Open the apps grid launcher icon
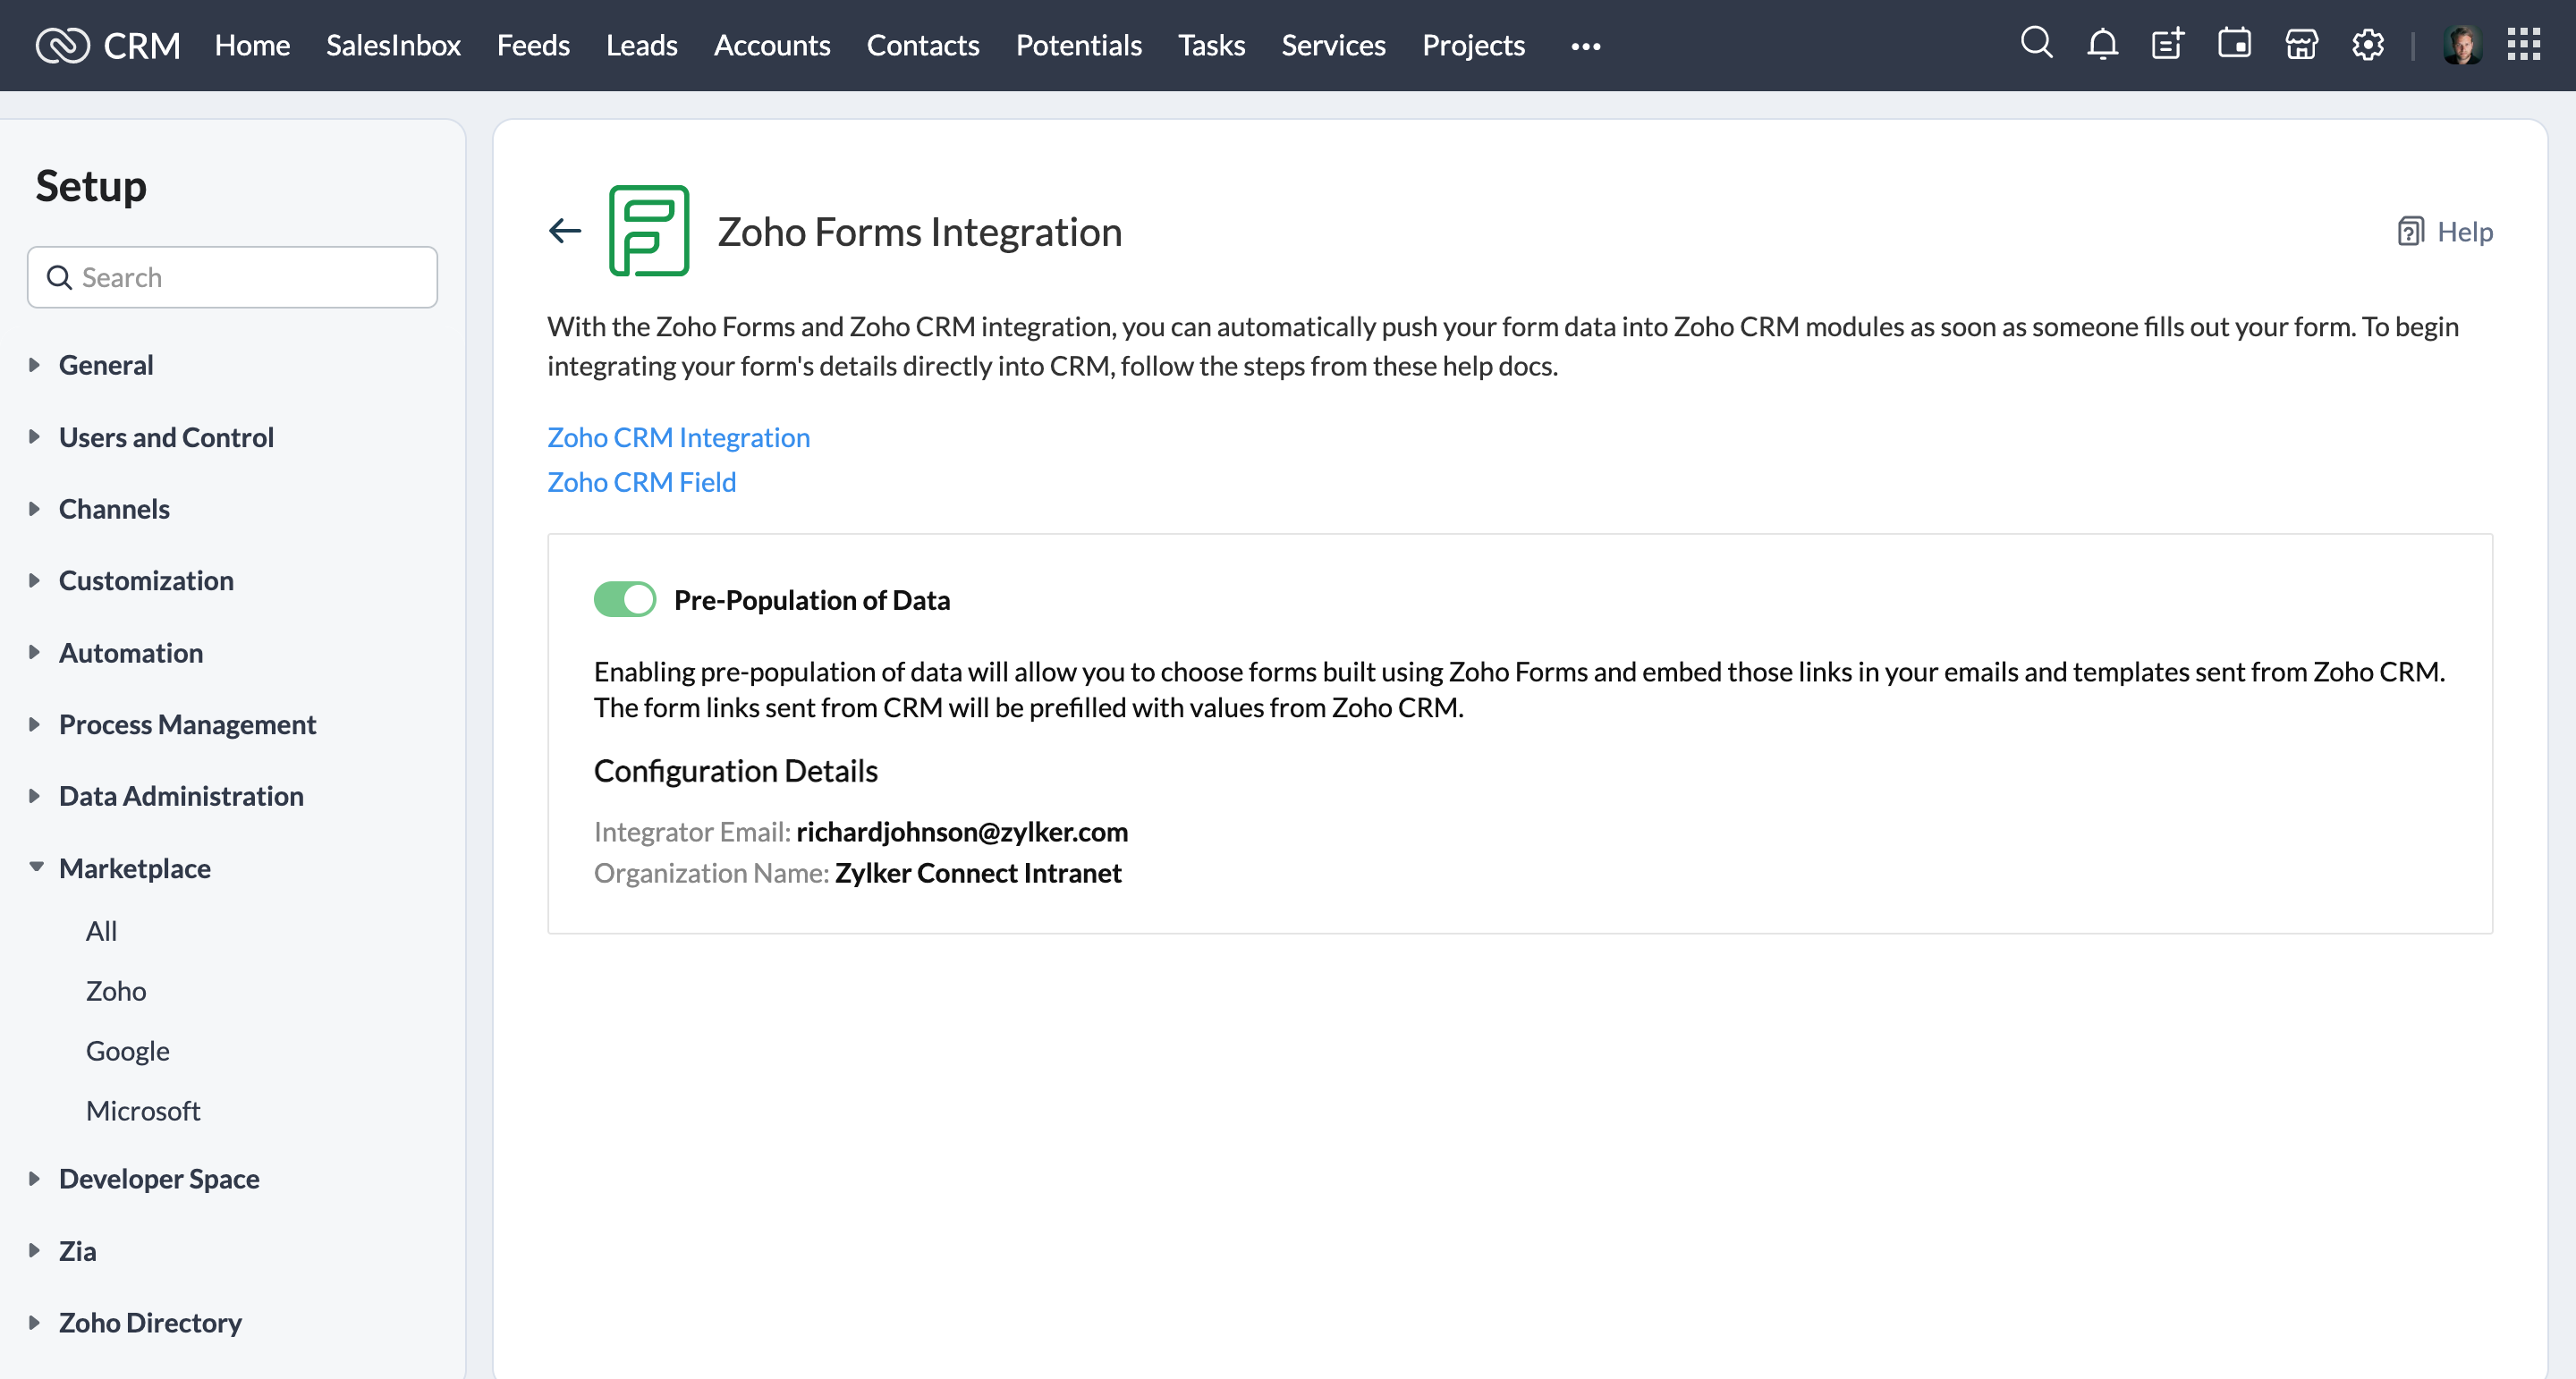The width and height of the screenshot is (2576, 1379). tap(2523, 44)
